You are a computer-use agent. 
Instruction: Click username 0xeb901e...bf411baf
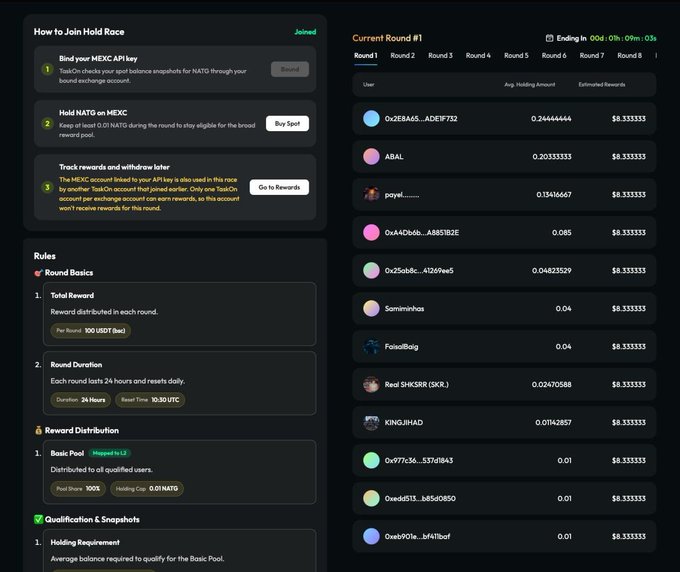417,536
